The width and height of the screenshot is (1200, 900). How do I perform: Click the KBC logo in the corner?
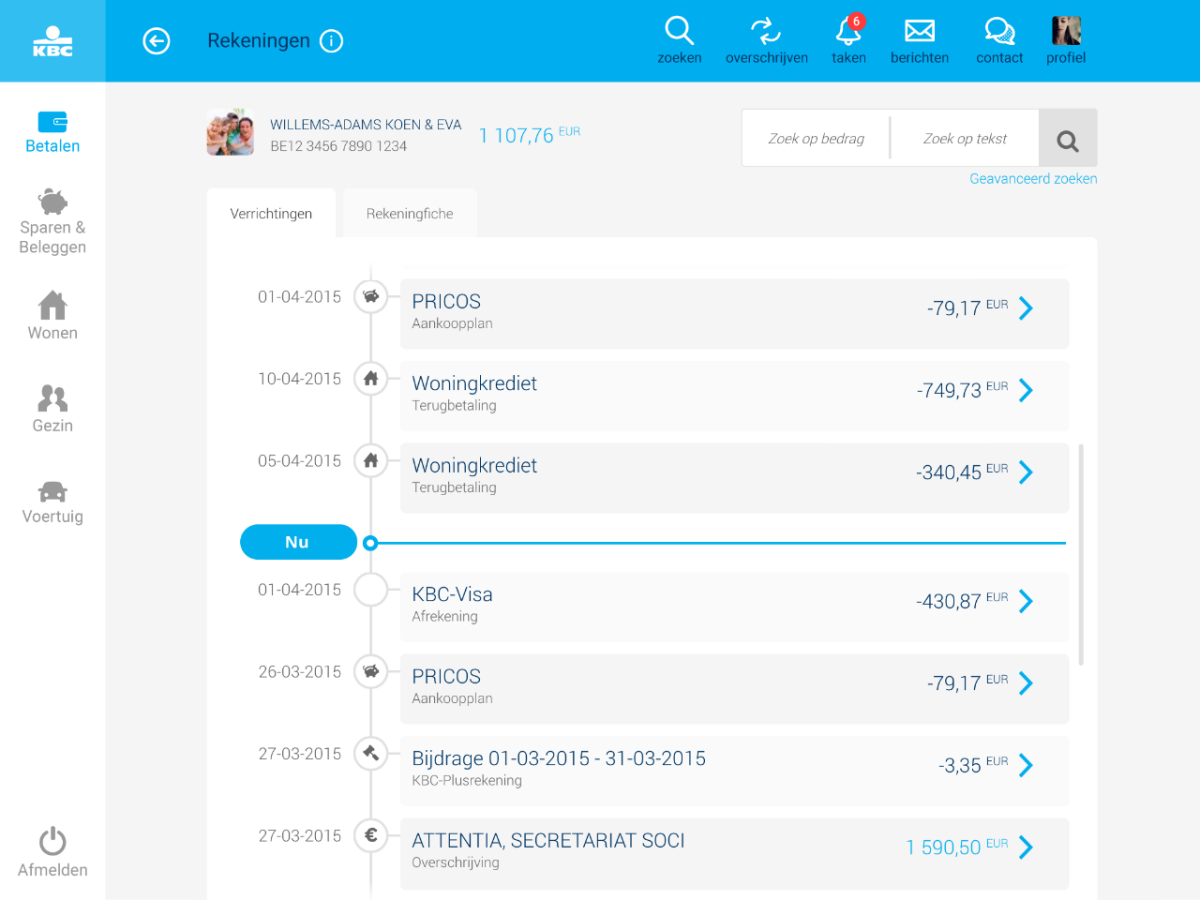coord(52,41)
